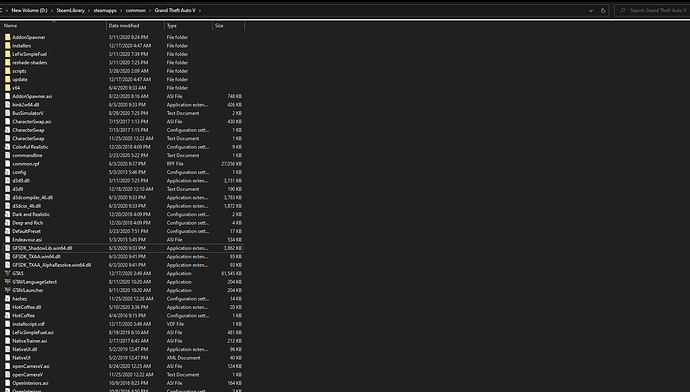Click the Installers folder icon
Viewport: 690px width, 392px height.
[7, 45]
